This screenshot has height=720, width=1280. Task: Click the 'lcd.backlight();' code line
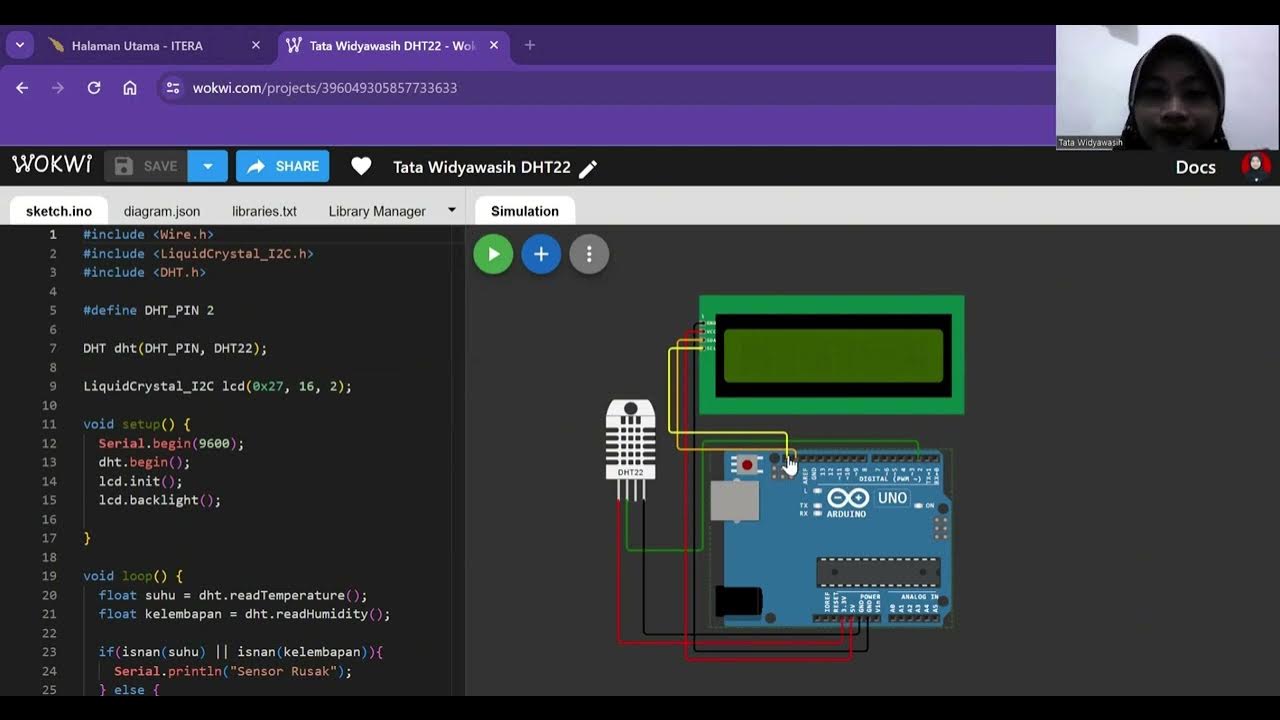point(160,500)
